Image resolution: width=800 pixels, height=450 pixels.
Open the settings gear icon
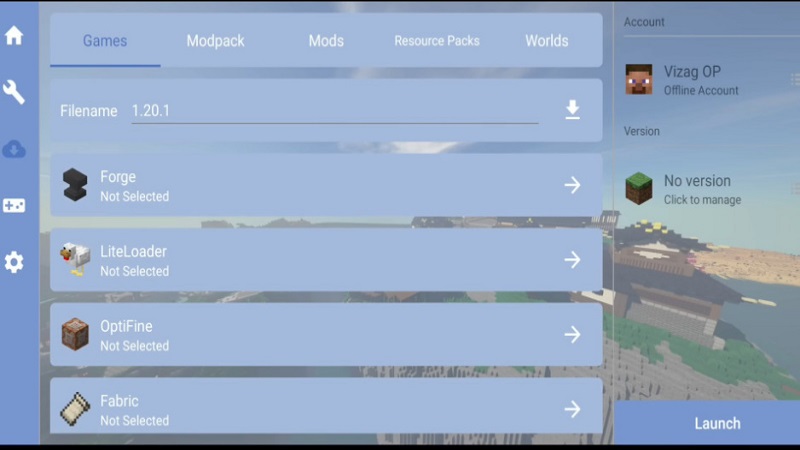[14, 262]
